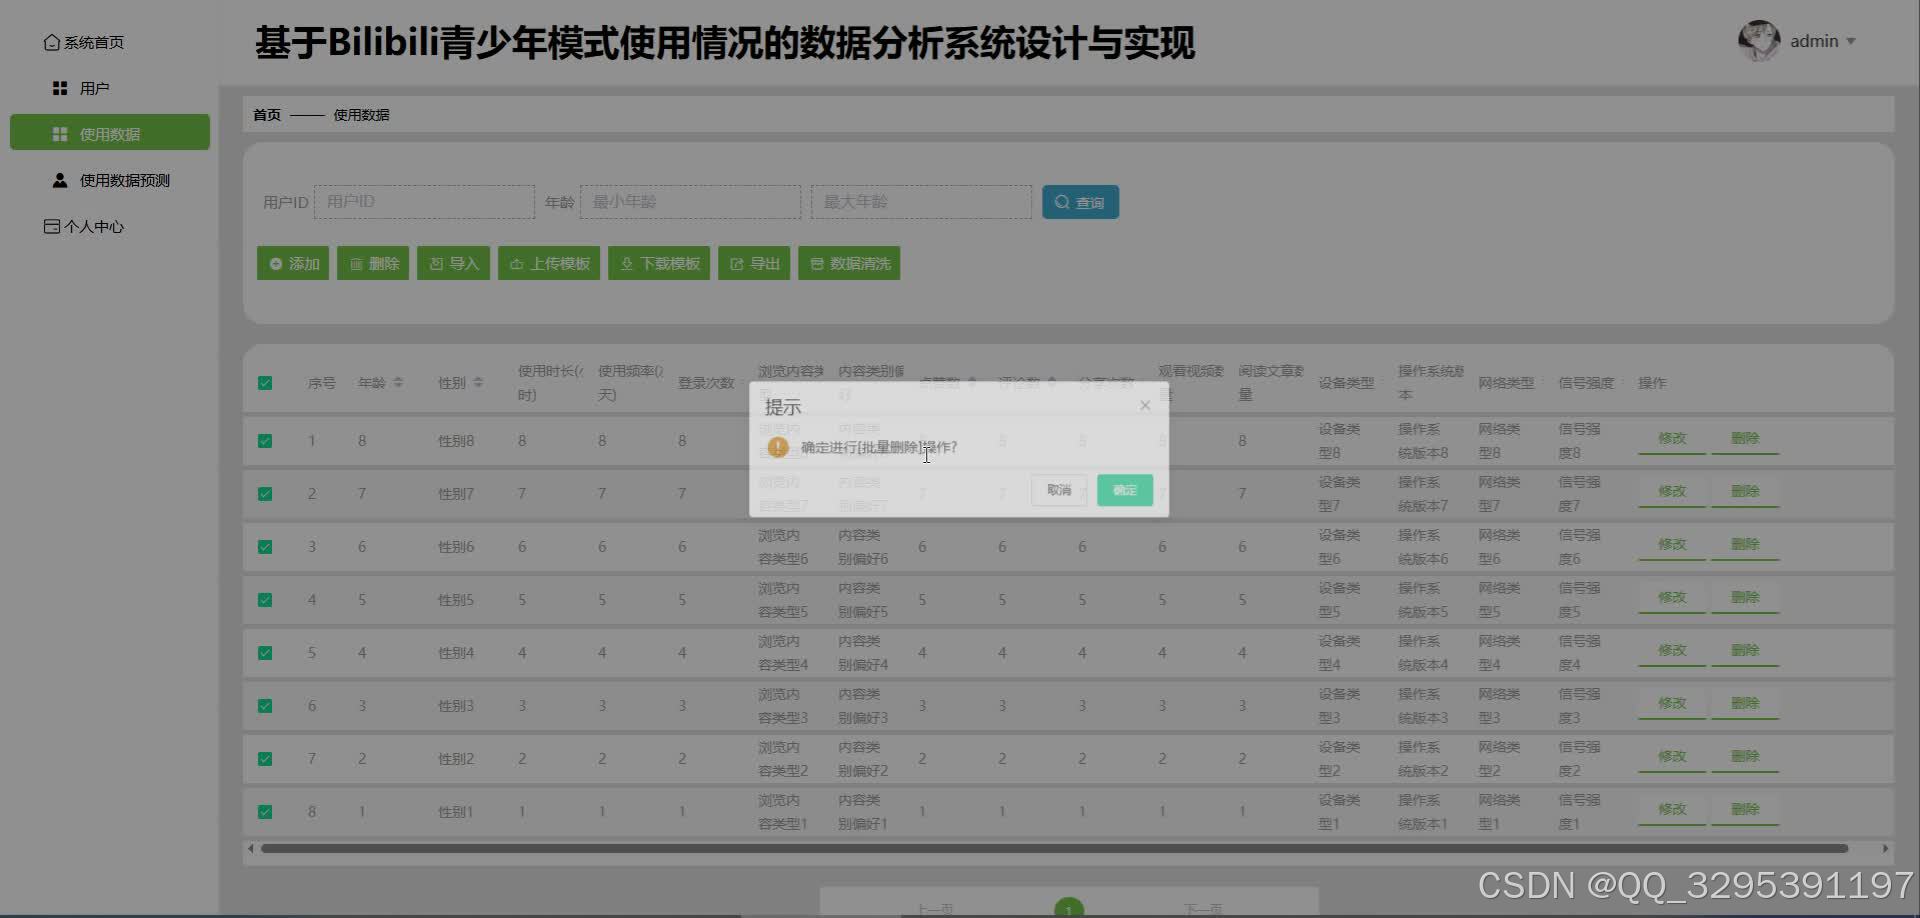
Task: Select the 导出 (Export) function
Action: pyautogui.click(x=754, y=263)
